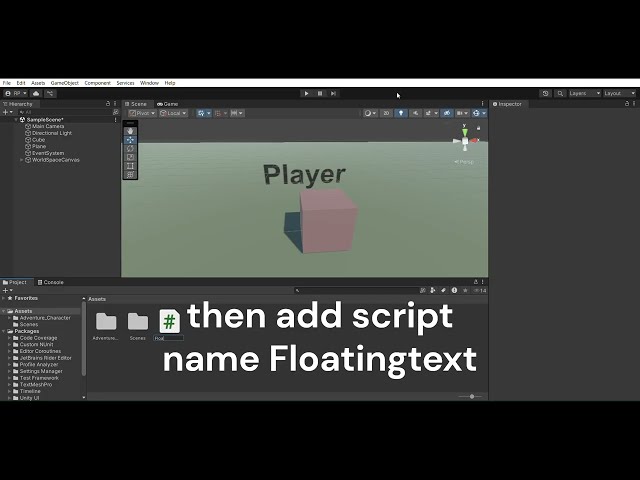Click the Inspector panel lock icon
Image resolution: width=640 pixels, height=480 pixels.
click(627, 104)
